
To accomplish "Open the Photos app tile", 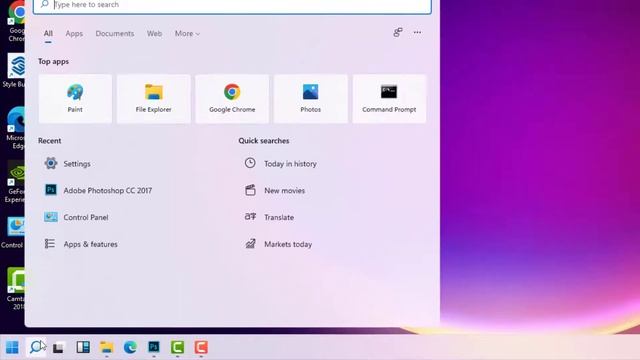I will coord(310,99).
